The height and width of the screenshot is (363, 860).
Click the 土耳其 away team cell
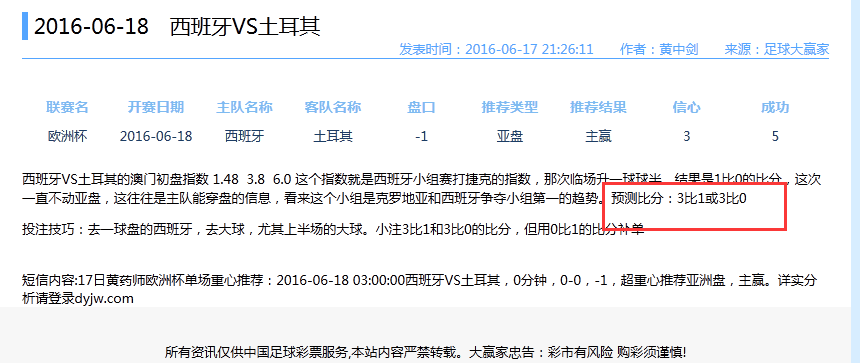(x=333, y=136)
